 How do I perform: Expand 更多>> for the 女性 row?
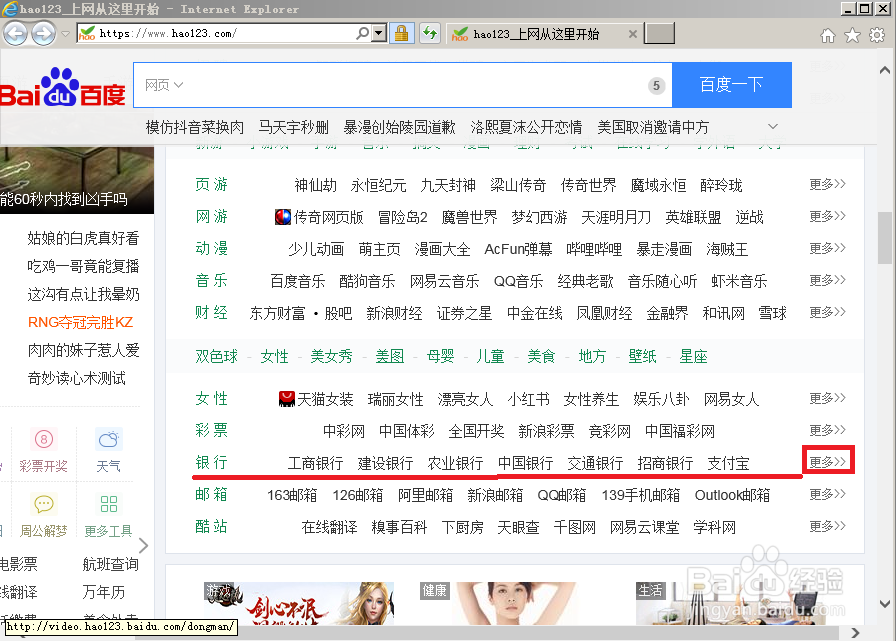click(x=827, y=398)
